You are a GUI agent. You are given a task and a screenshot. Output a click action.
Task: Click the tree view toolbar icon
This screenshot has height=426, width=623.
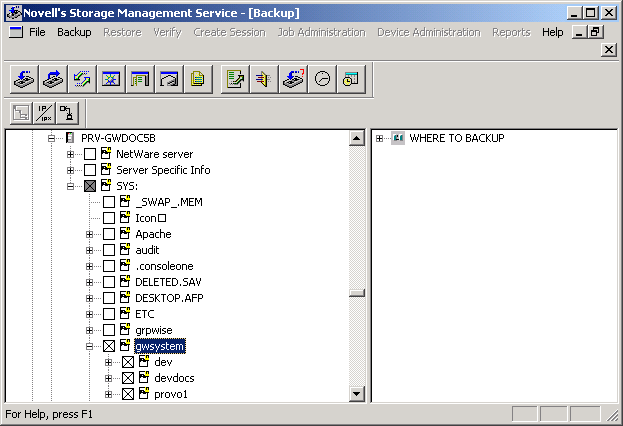[21, 113]
